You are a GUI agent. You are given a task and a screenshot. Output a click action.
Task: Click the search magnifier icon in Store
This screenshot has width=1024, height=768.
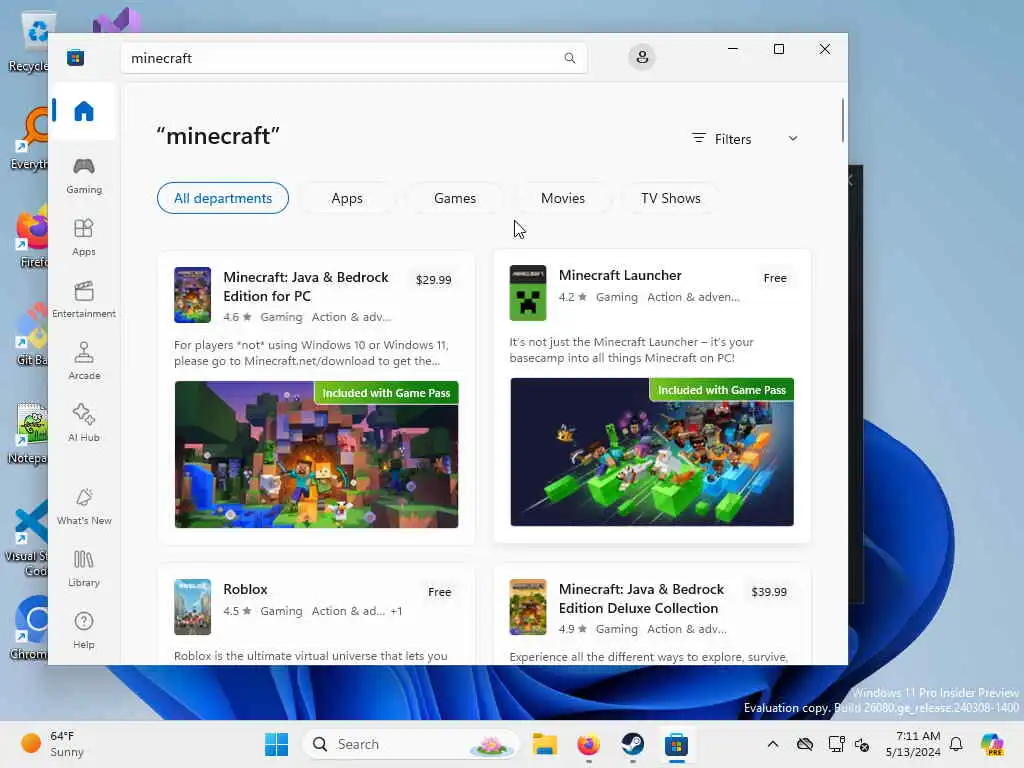569,58
